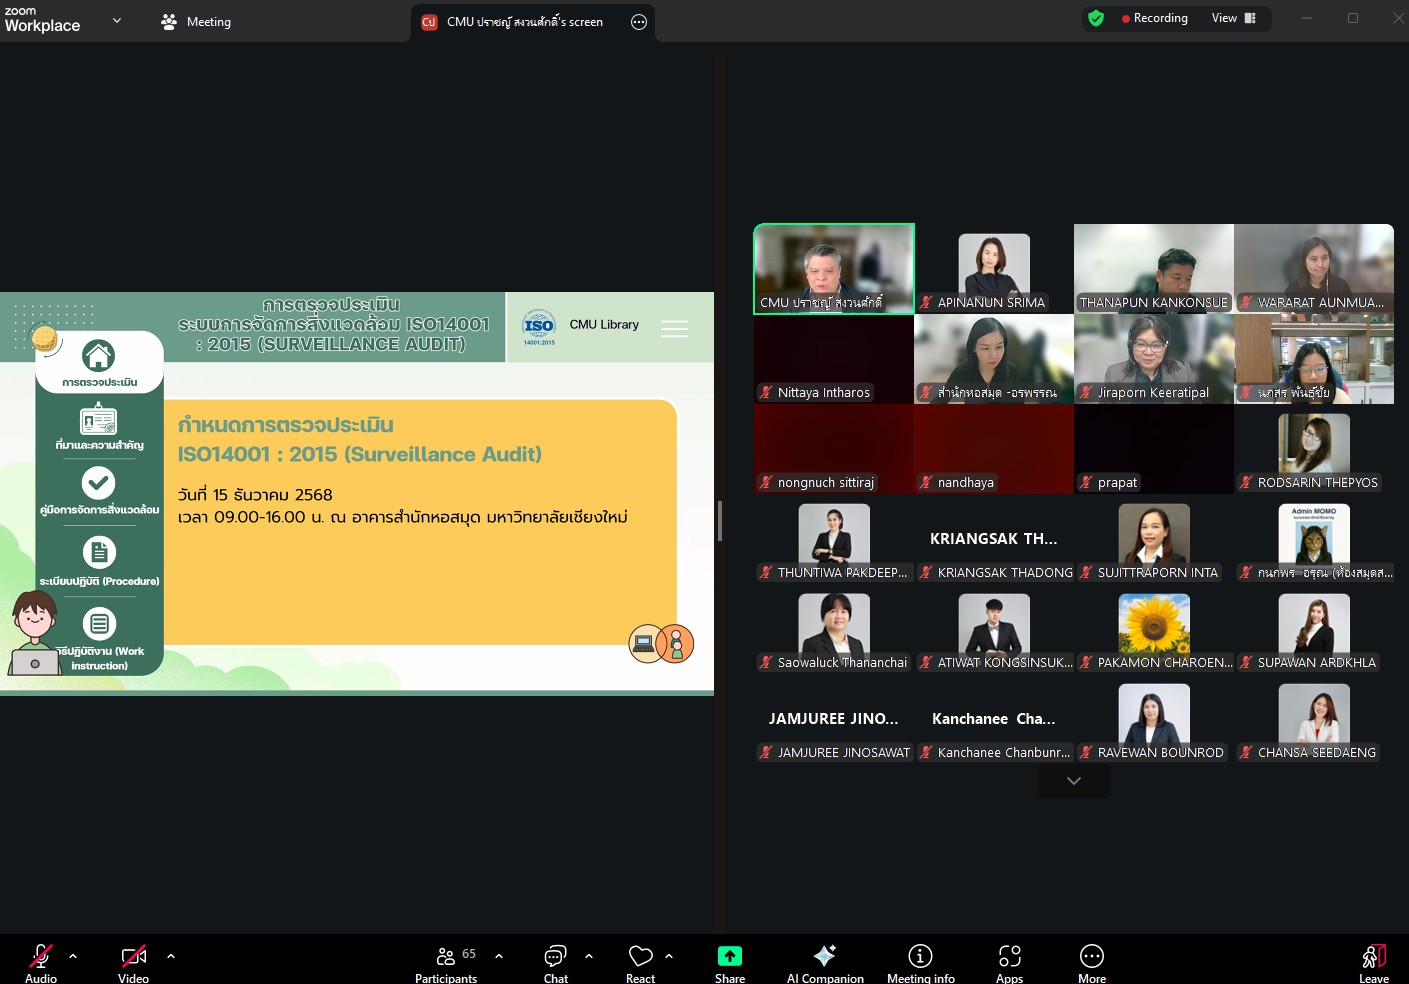Open AI Companion

824,963
